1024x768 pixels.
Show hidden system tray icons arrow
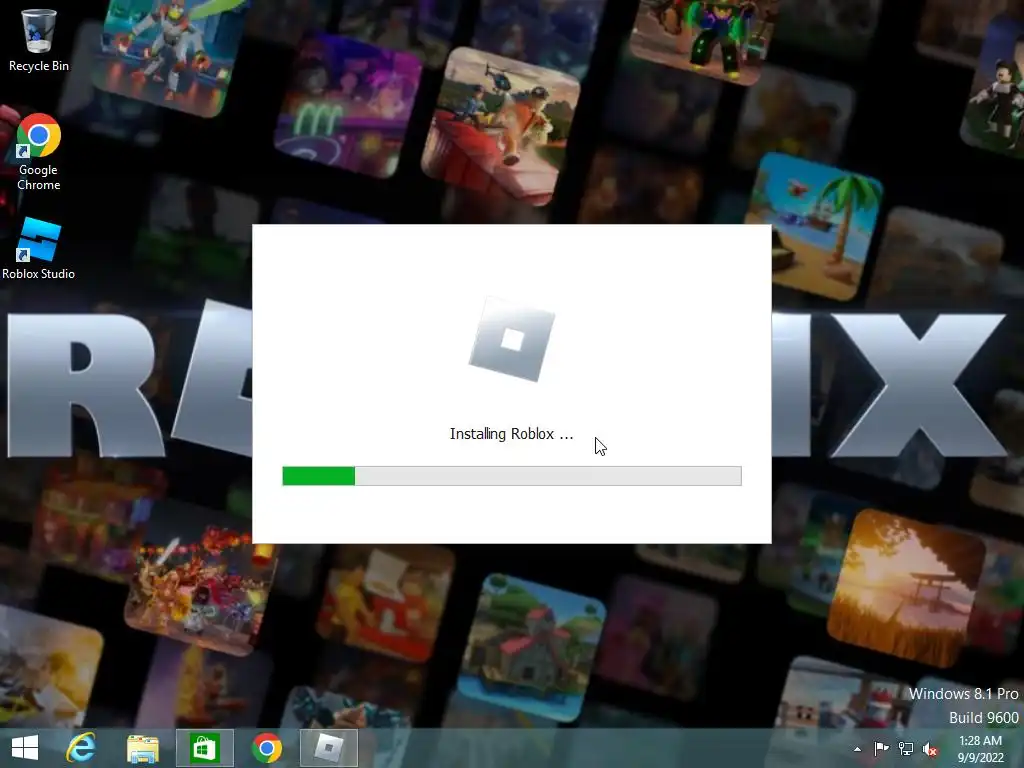click(x=857, y=749)
